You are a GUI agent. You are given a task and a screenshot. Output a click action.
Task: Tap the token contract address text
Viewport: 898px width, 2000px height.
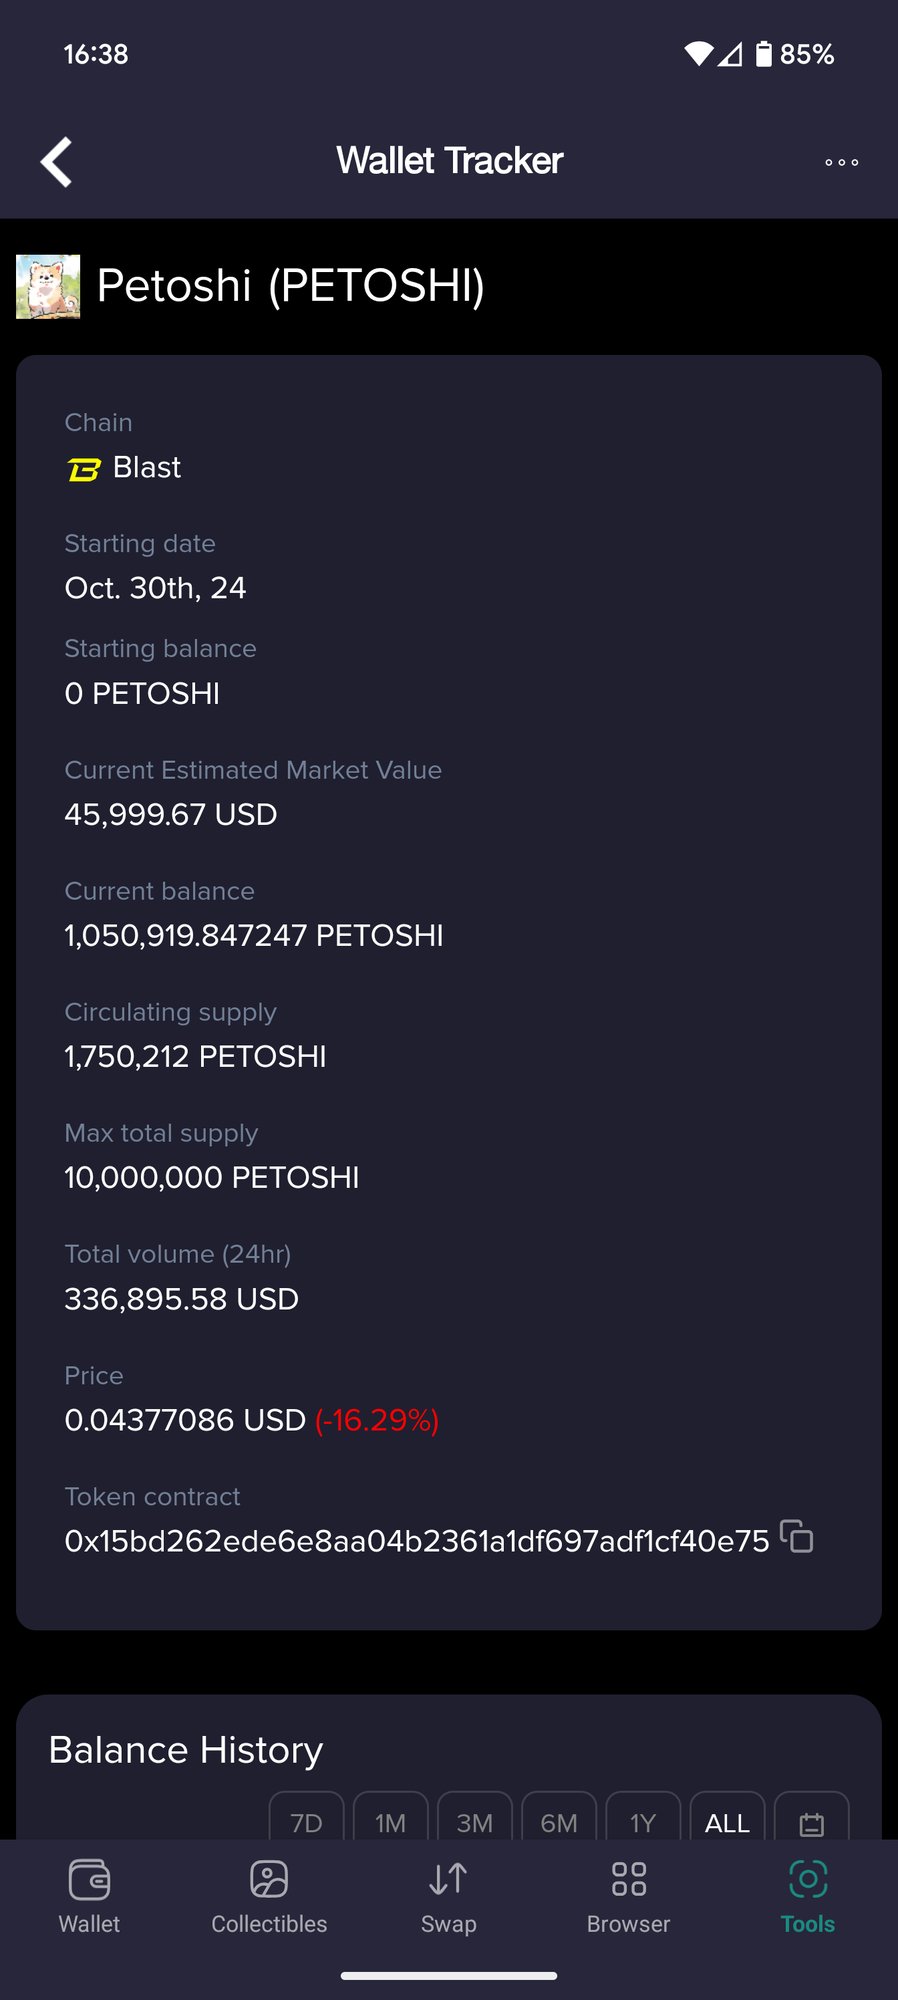click(416, 1541)
